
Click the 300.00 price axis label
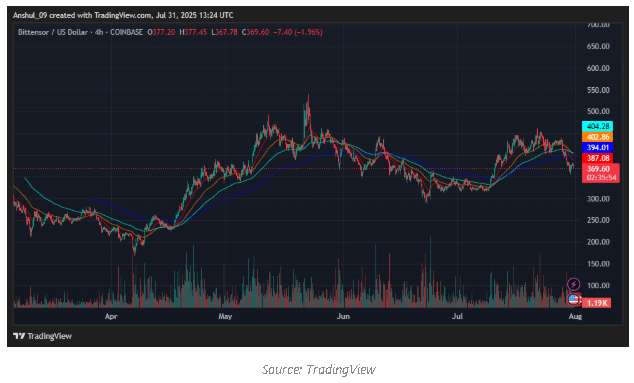598,199
